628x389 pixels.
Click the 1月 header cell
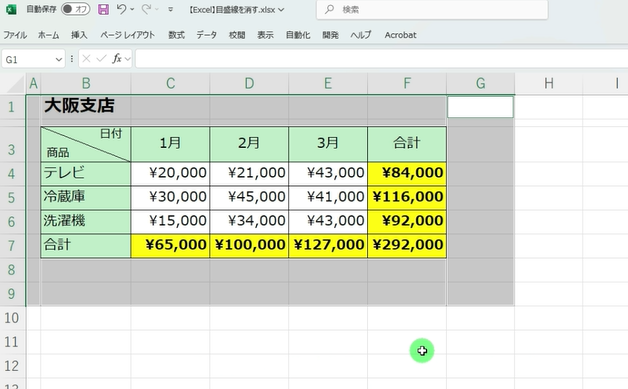170,143
